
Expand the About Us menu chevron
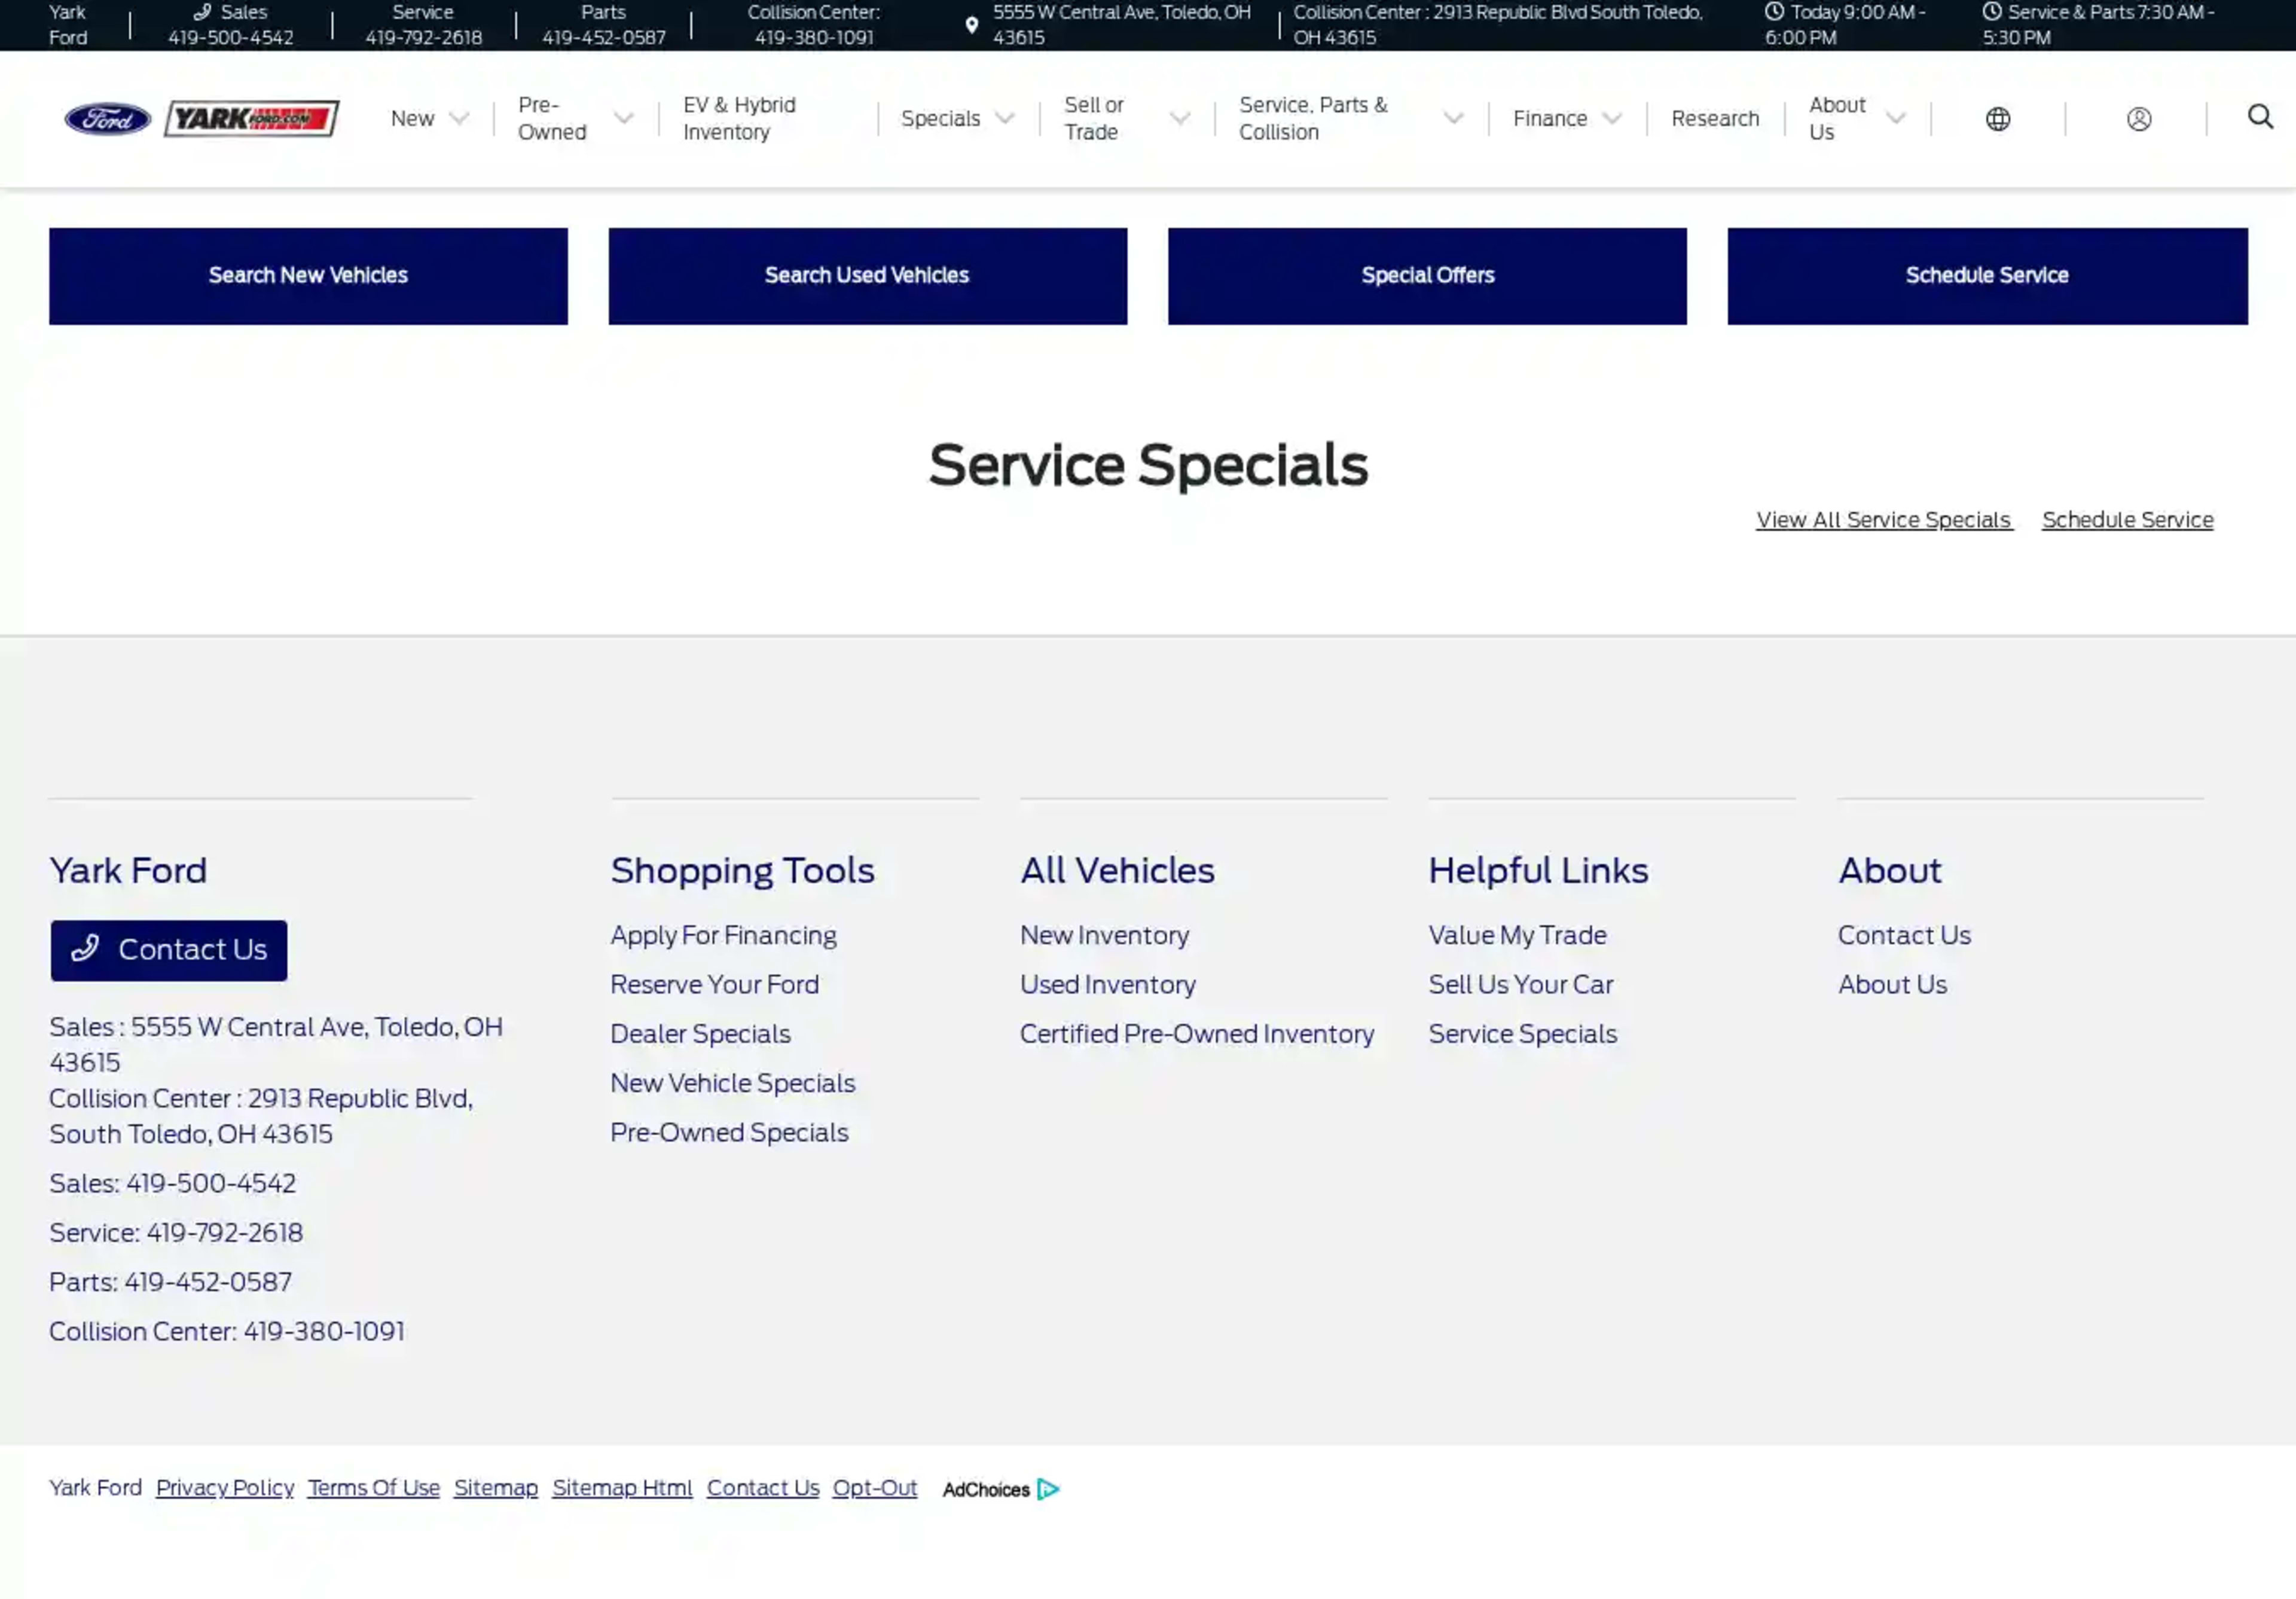(x=1895, y=119)
